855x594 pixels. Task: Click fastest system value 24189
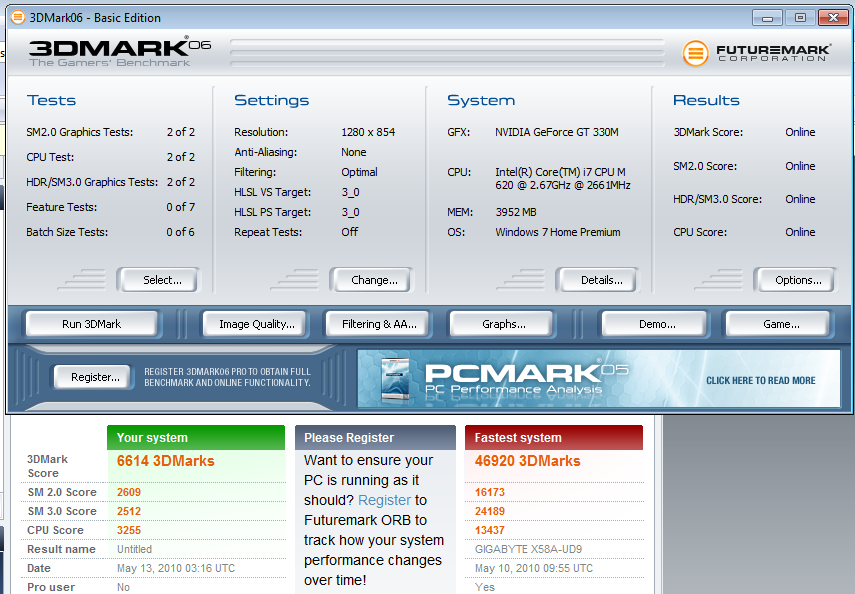tap(490, 511)
